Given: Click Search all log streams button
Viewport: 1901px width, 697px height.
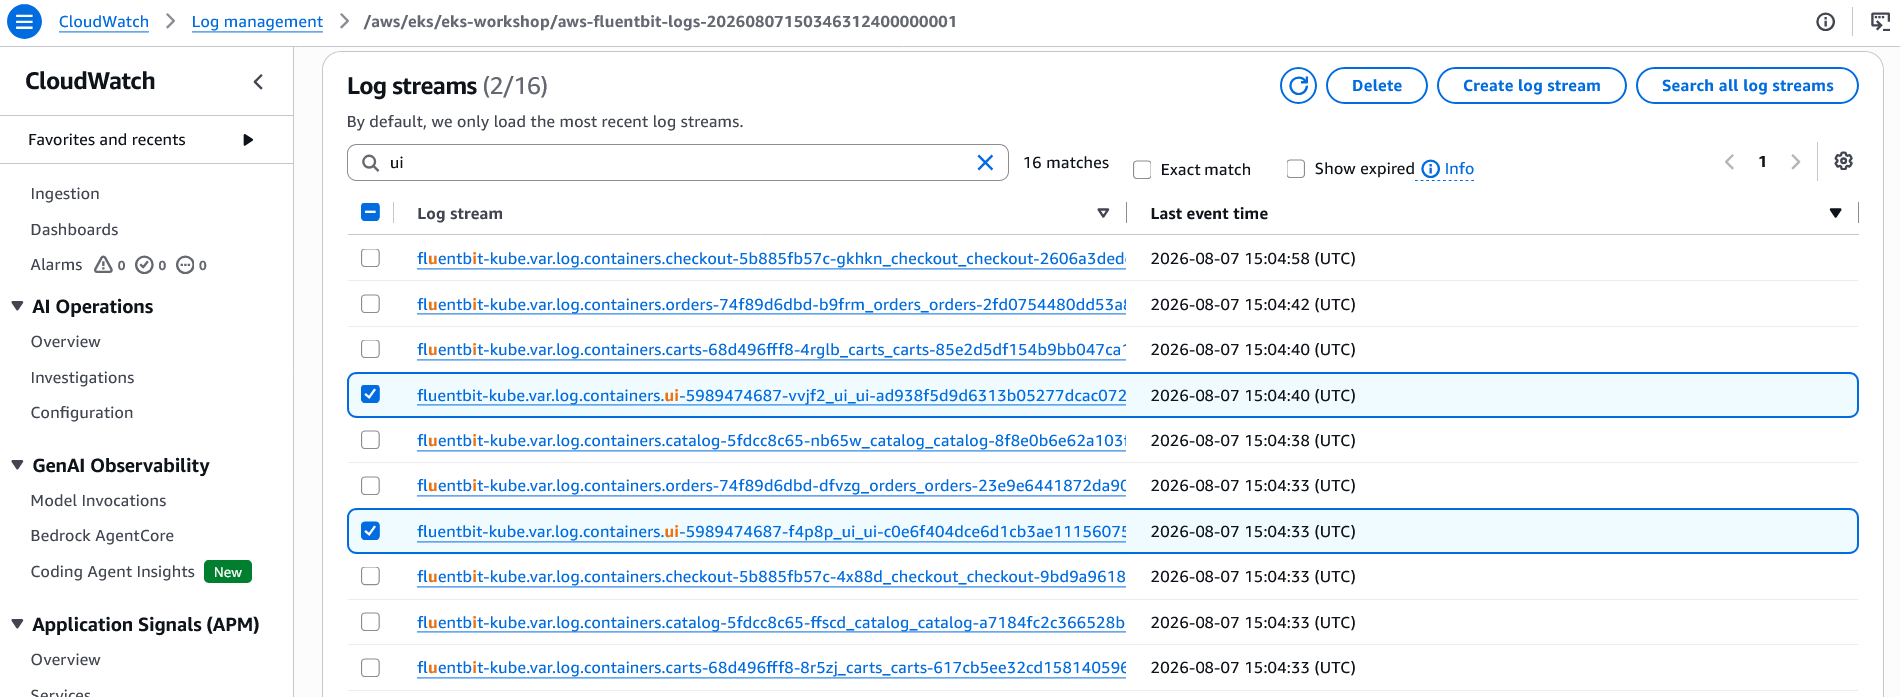Looking at the screenshot, I should [x=1747, y=86].
